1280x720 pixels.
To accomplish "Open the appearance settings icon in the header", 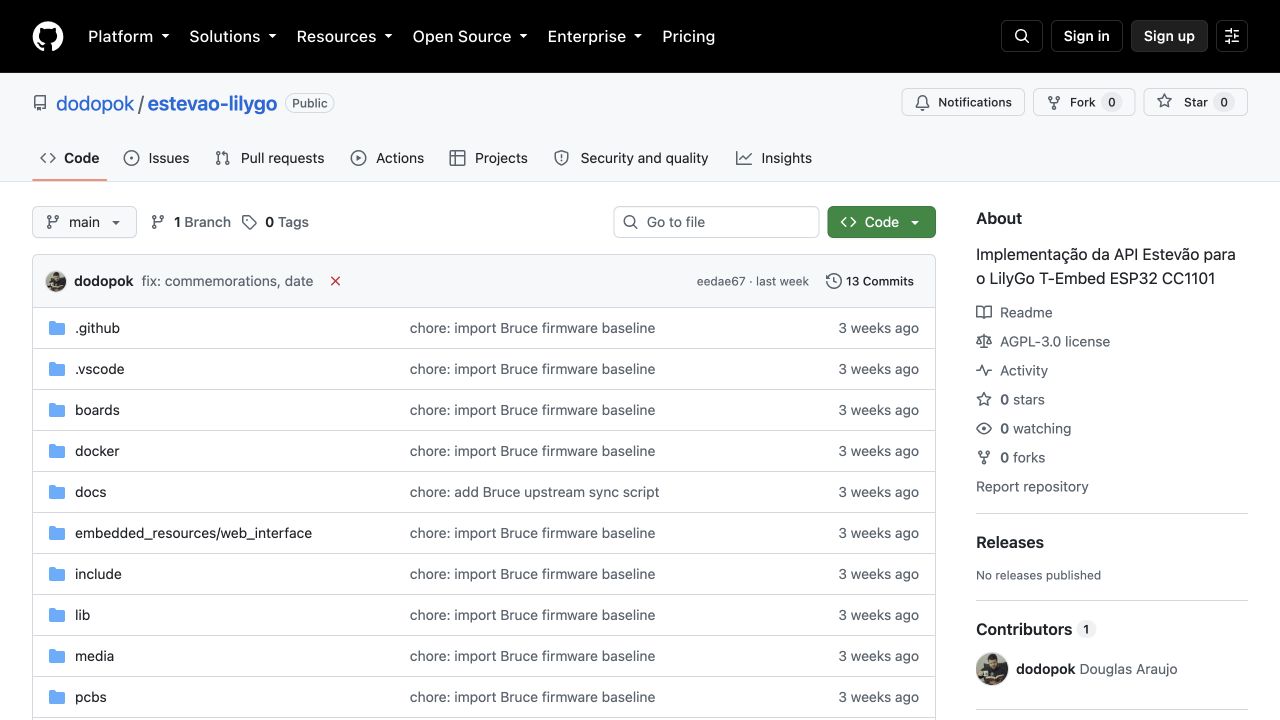I will (1232, 36).
